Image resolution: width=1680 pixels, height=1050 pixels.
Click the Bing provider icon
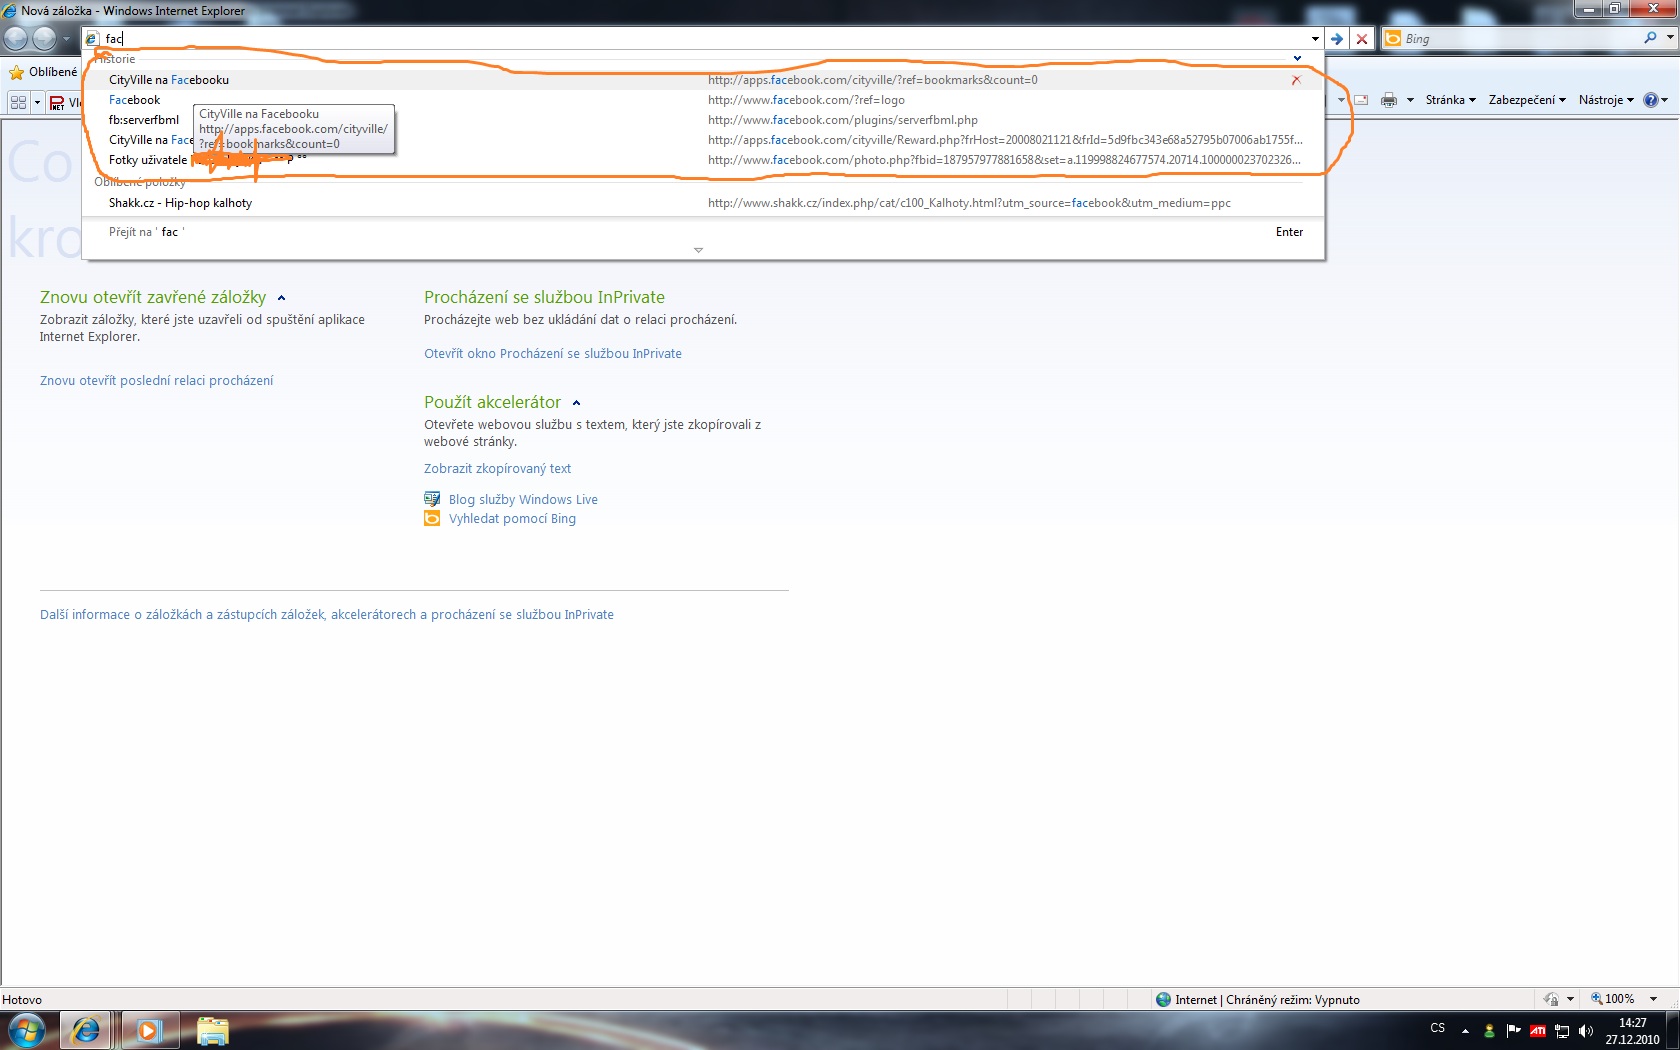click(1393, 39)
